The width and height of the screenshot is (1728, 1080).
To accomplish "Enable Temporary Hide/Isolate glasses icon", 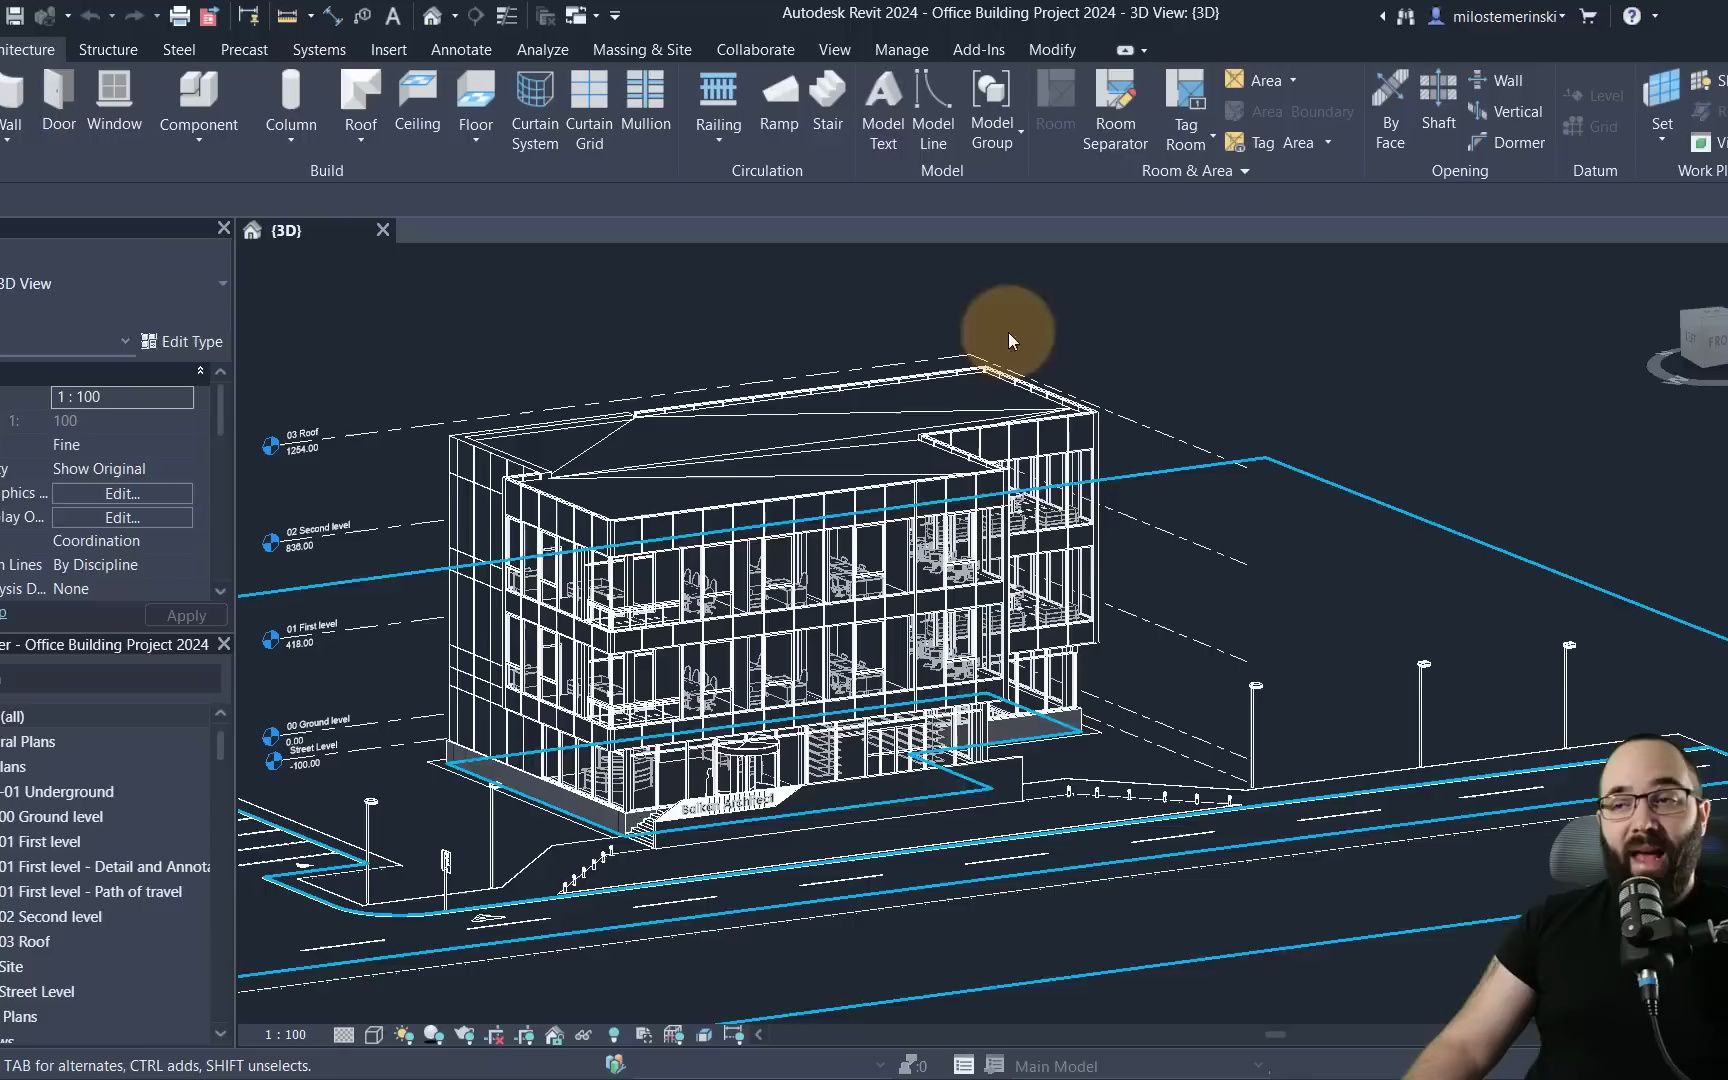I will (583, 1035).
